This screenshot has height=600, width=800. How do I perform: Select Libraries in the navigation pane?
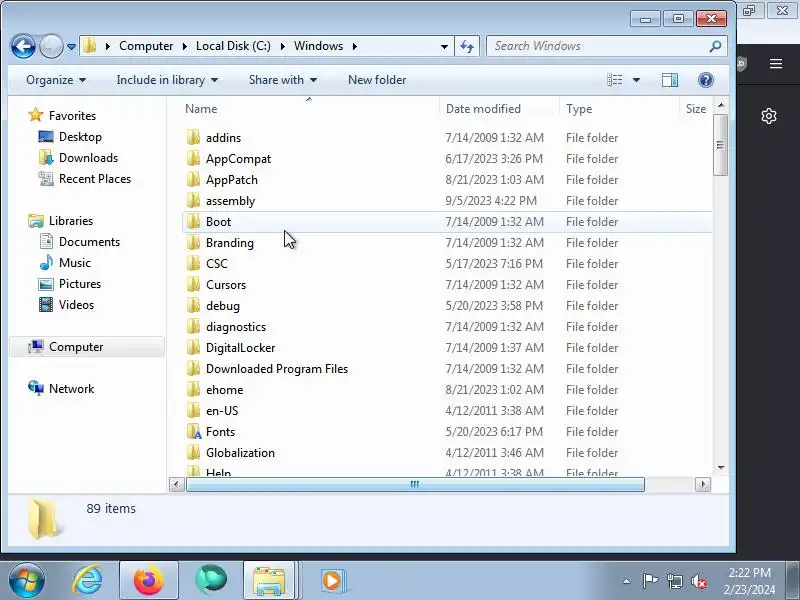click(x=71, y=221)
